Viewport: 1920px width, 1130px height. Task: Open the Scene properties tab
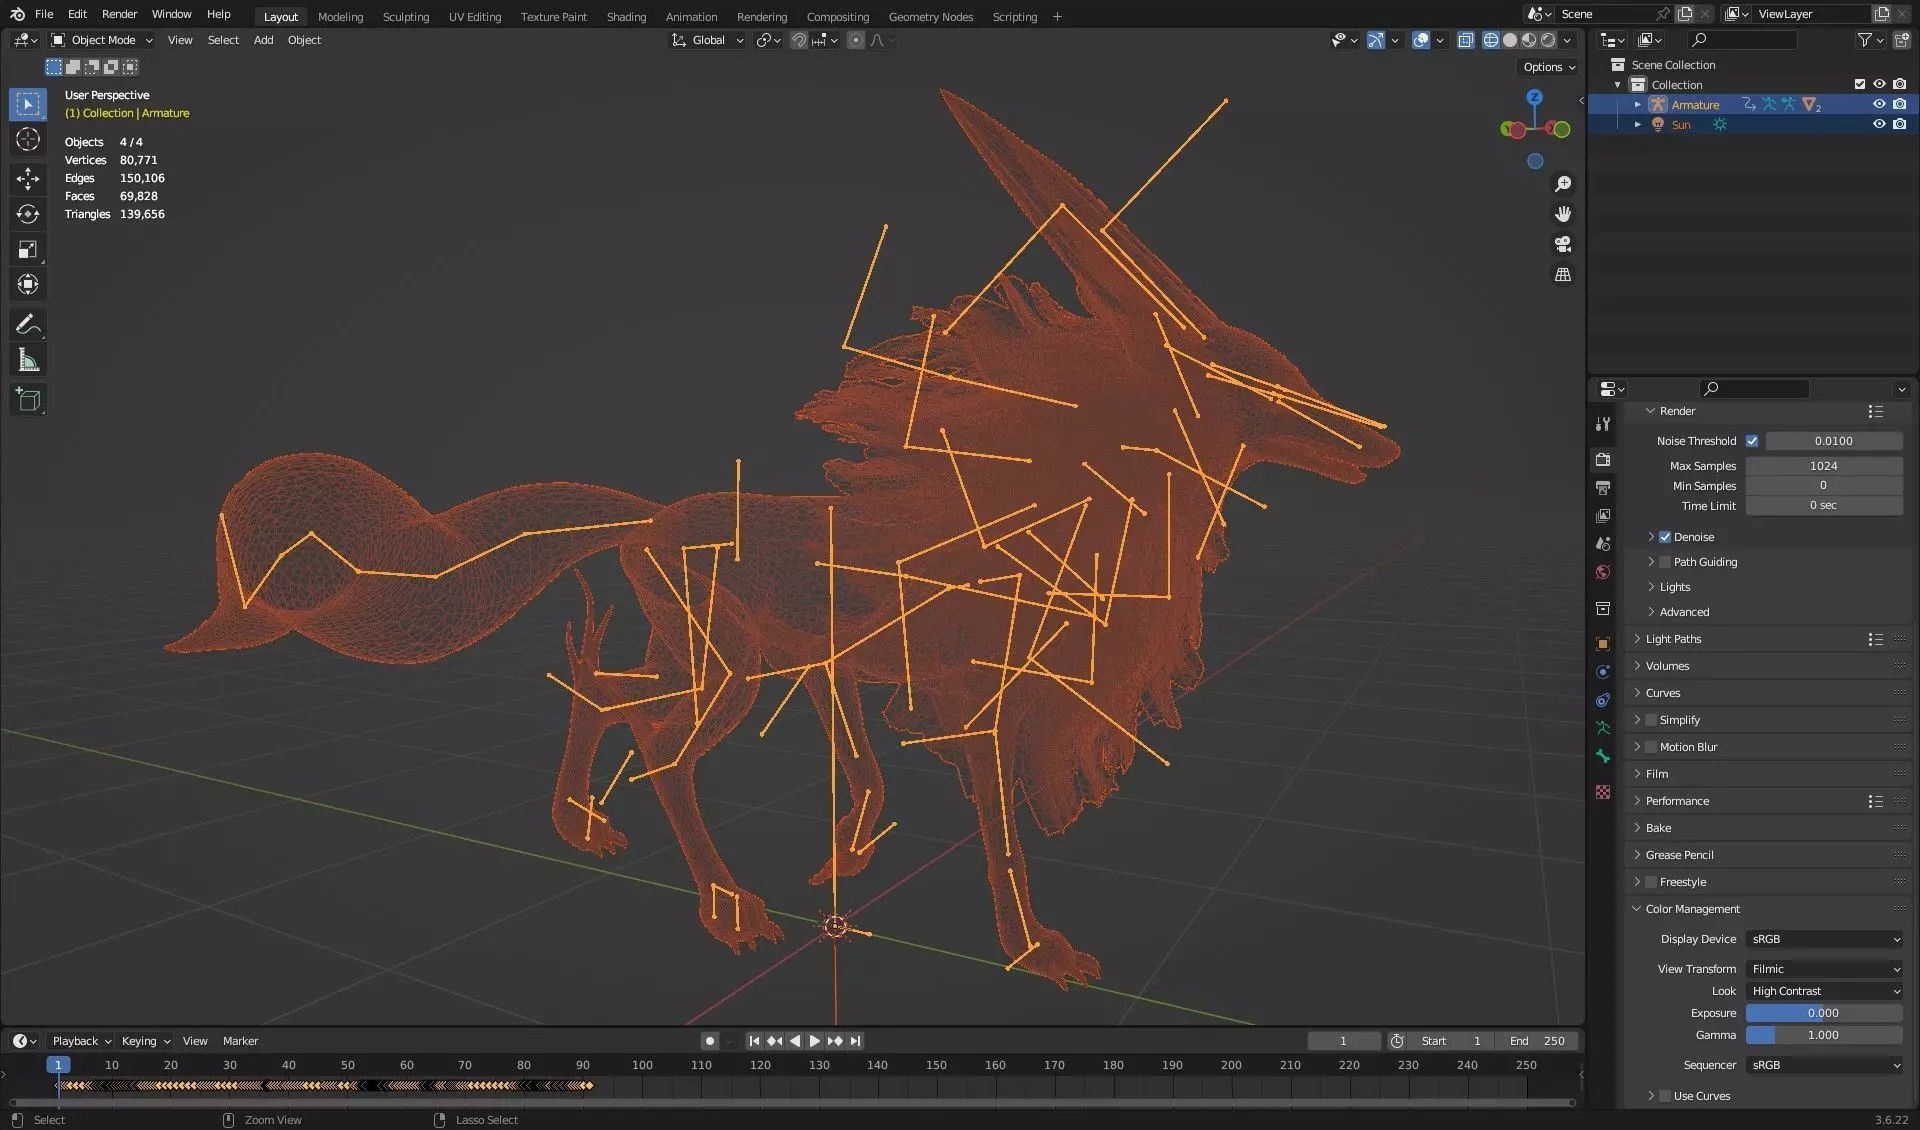1603,544
